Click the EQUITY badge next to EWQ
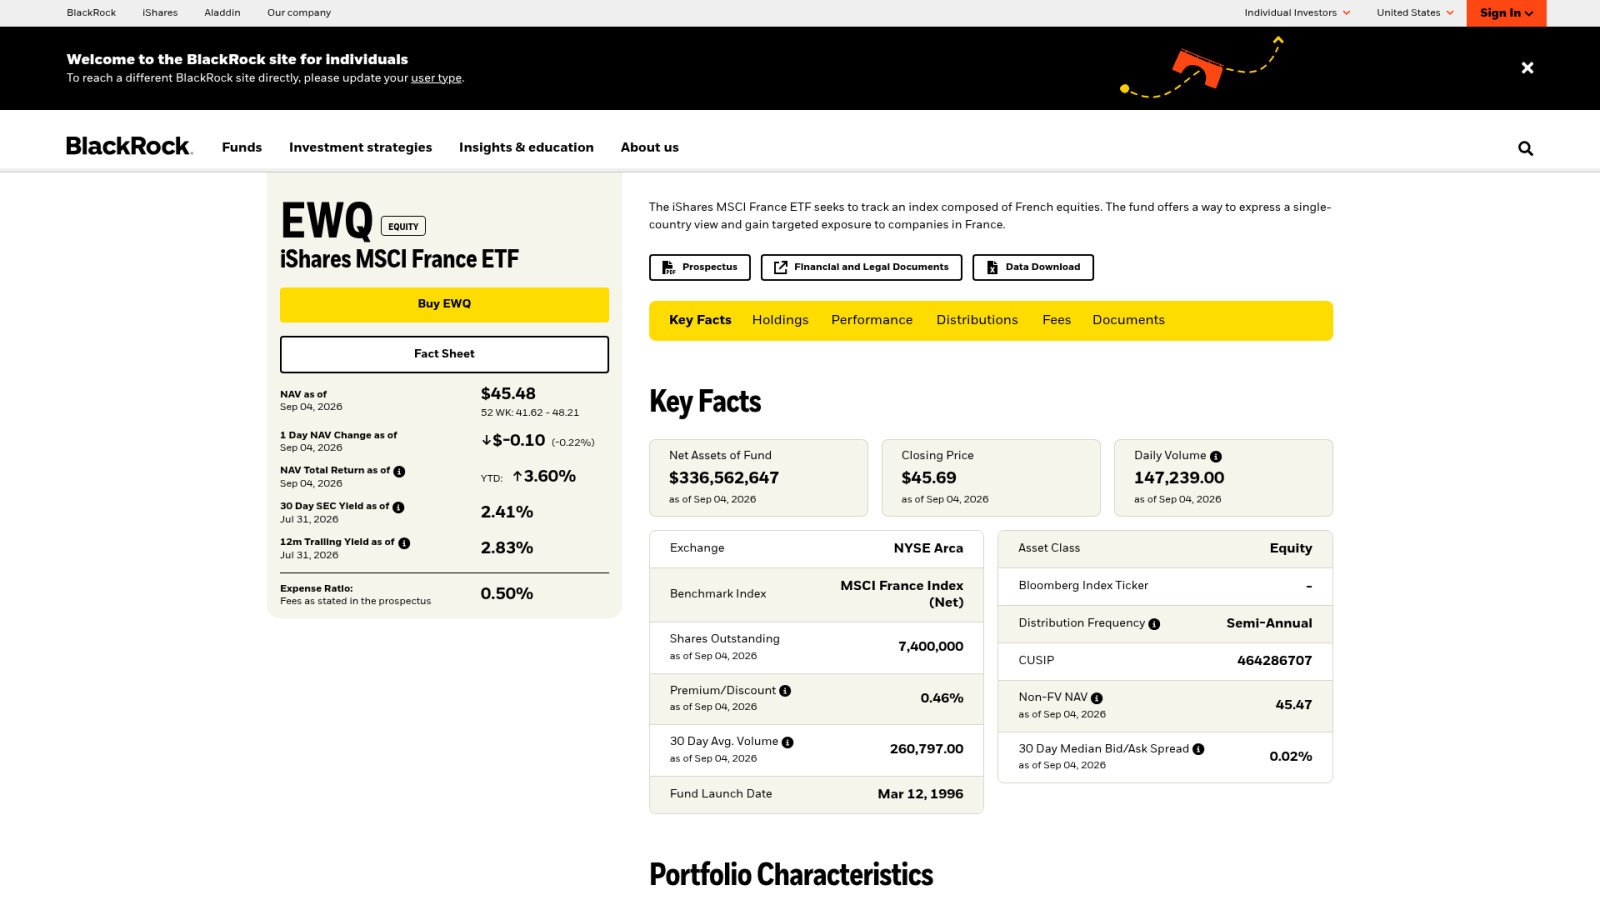The image size is (1600, 900). tap(403, 227)
